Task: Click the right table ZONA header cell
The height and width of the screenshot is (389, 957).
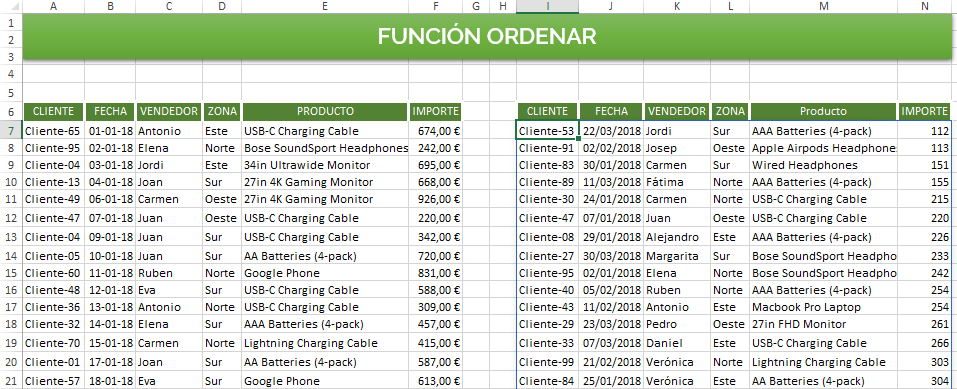Action: click(730, 112)
